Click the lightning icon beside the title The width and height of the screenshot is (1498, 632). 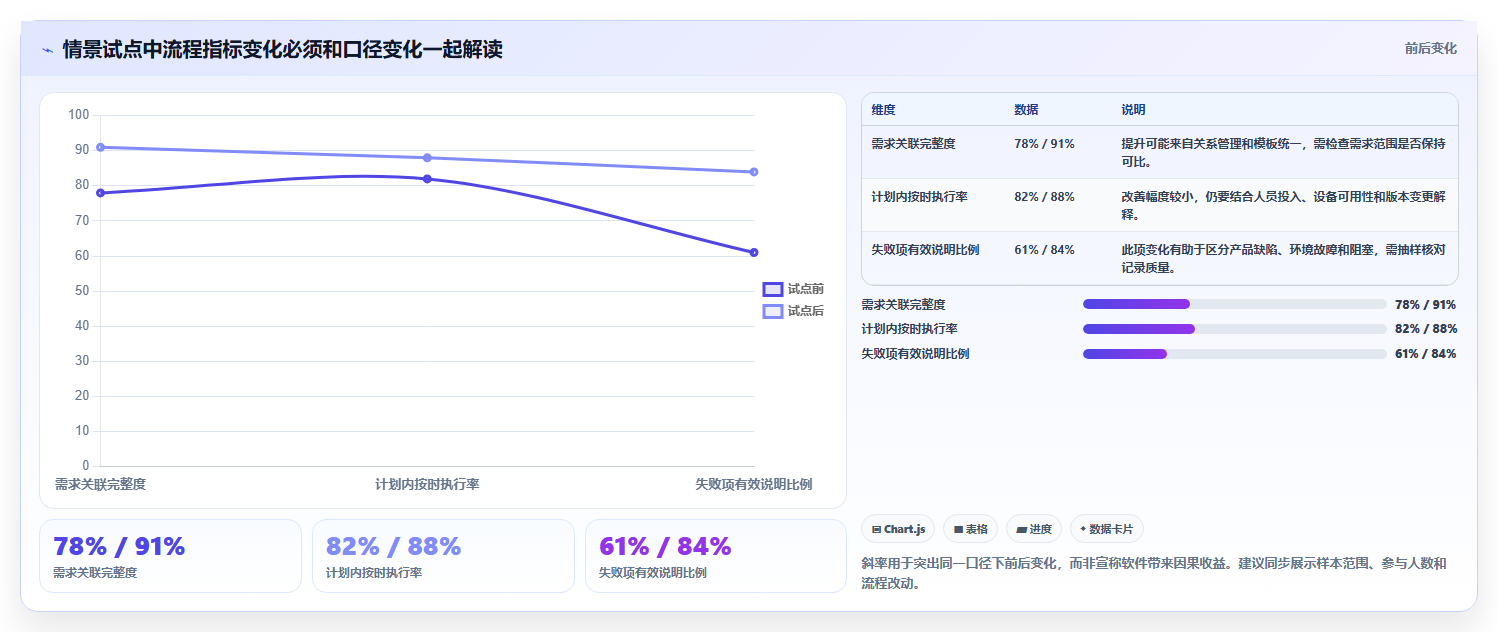click(47, 50)
